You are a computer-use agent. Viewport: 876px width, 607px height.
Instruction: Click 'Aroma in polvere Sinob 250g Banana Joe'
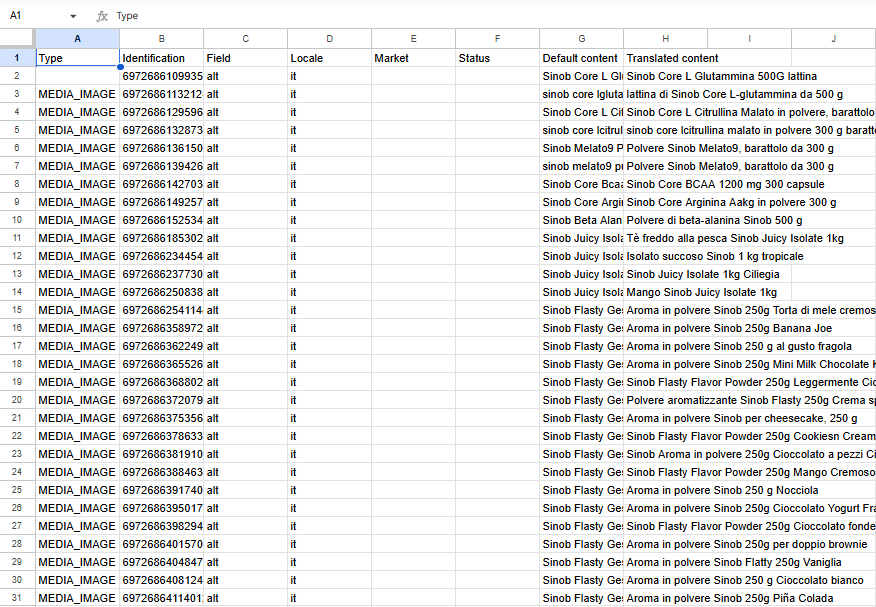[x=729, y=328]
